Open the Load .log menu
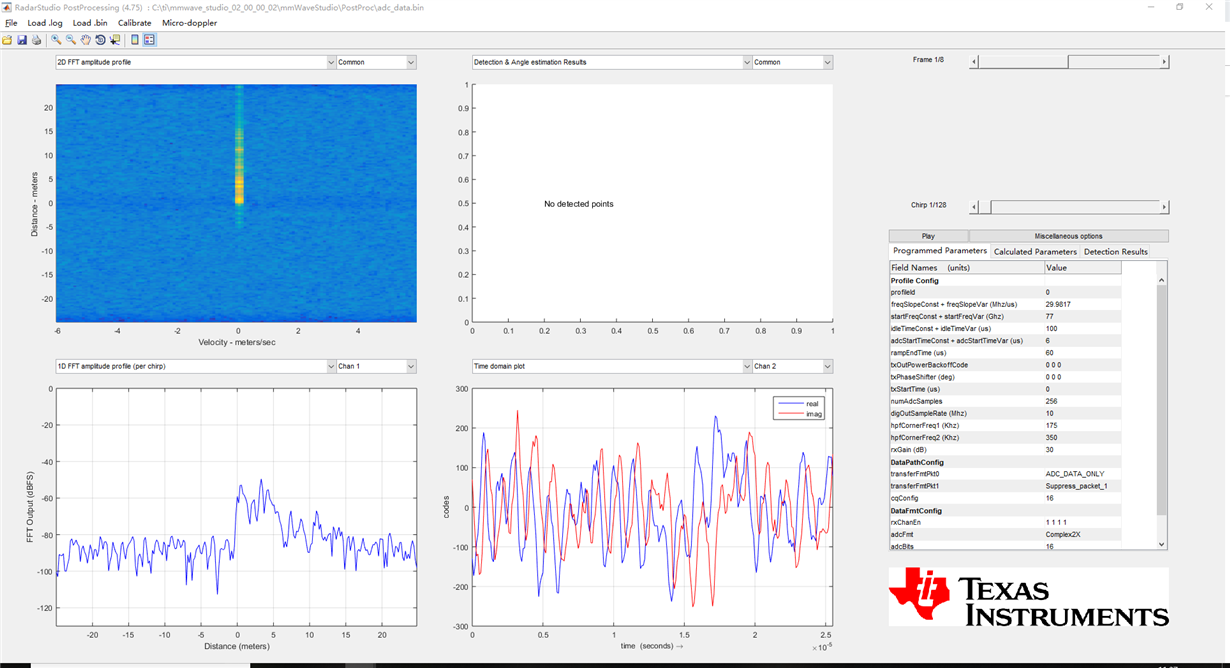Screen dimensions: 1230x668 click(x=43, y=22)
